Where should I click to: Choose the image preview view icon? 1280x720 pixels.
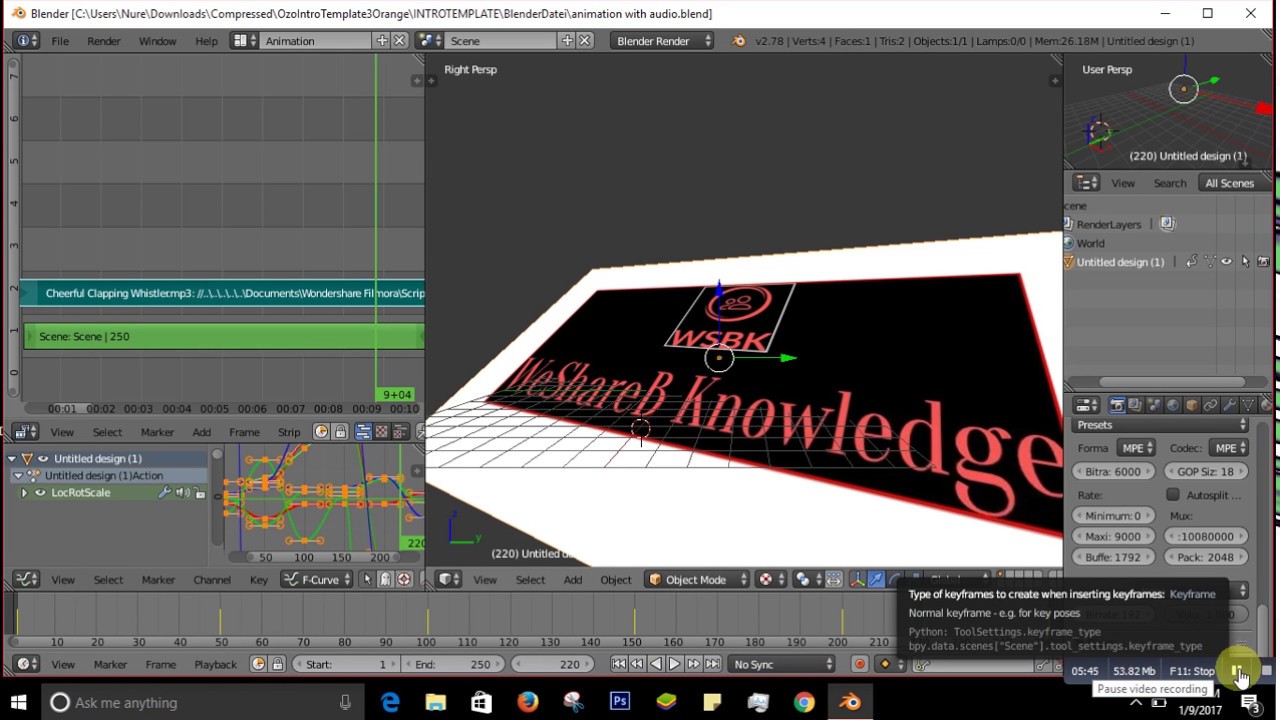381,432
